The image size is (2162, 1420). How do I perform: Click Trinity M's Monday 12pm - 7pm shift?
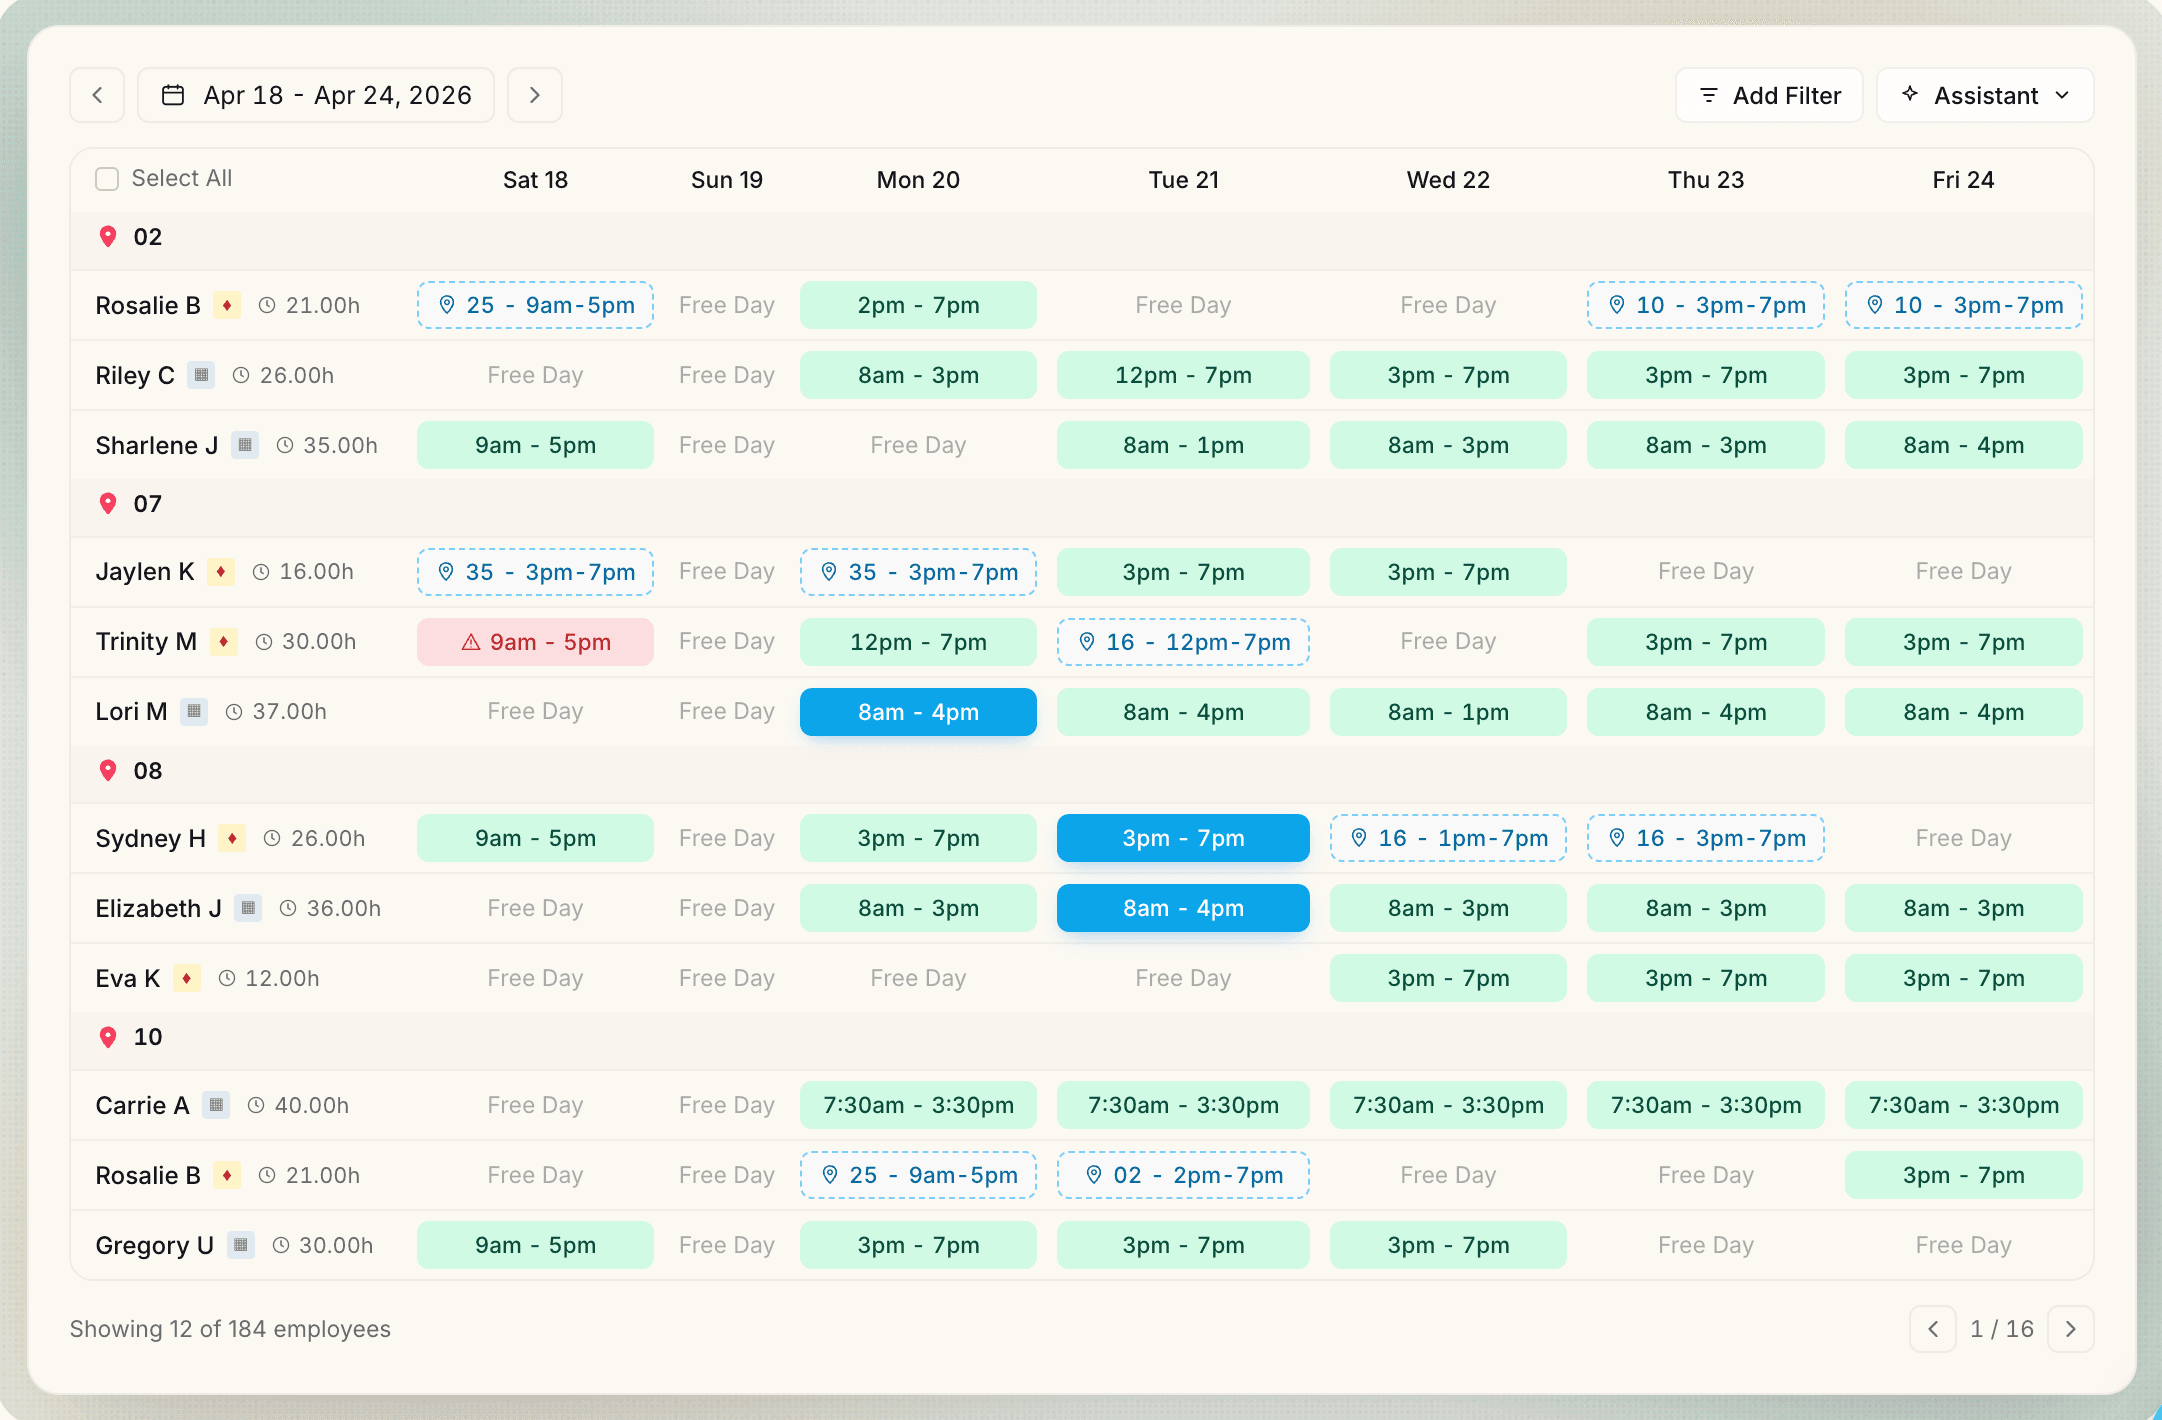pos(918,642)
